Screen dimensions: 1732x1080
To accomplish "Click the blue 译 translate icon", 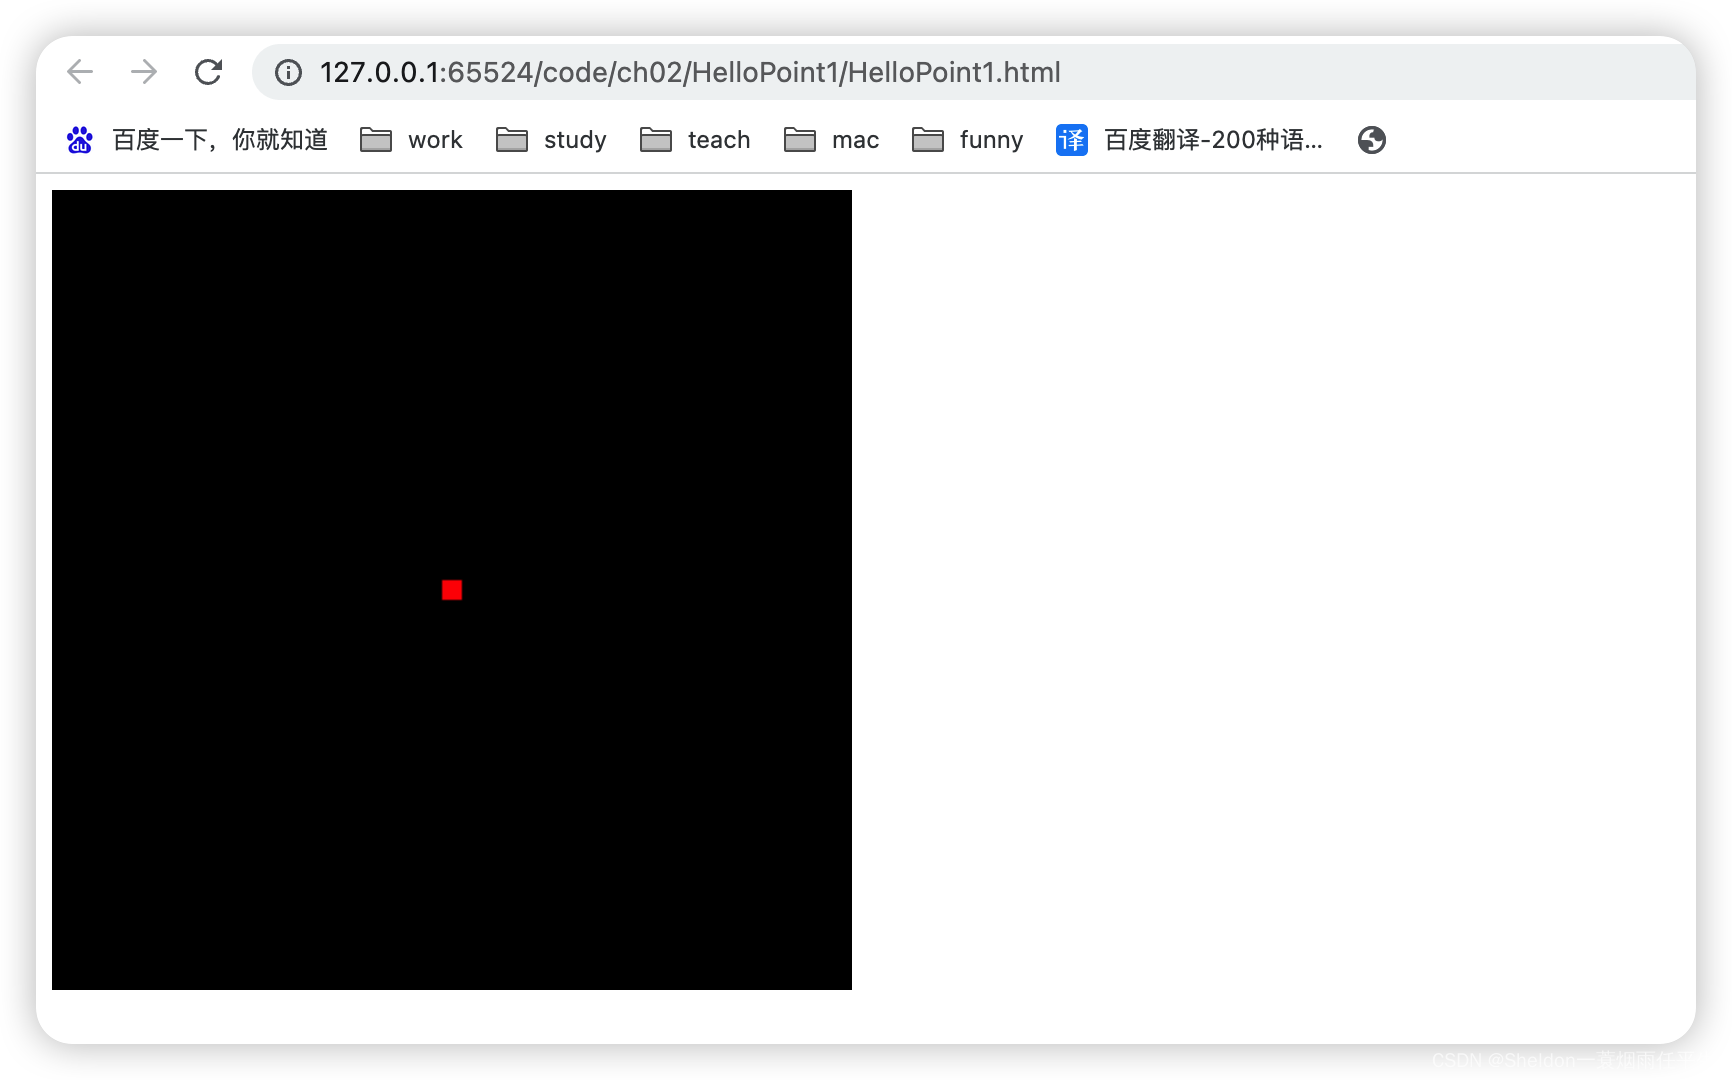I will coord(1072,140).
